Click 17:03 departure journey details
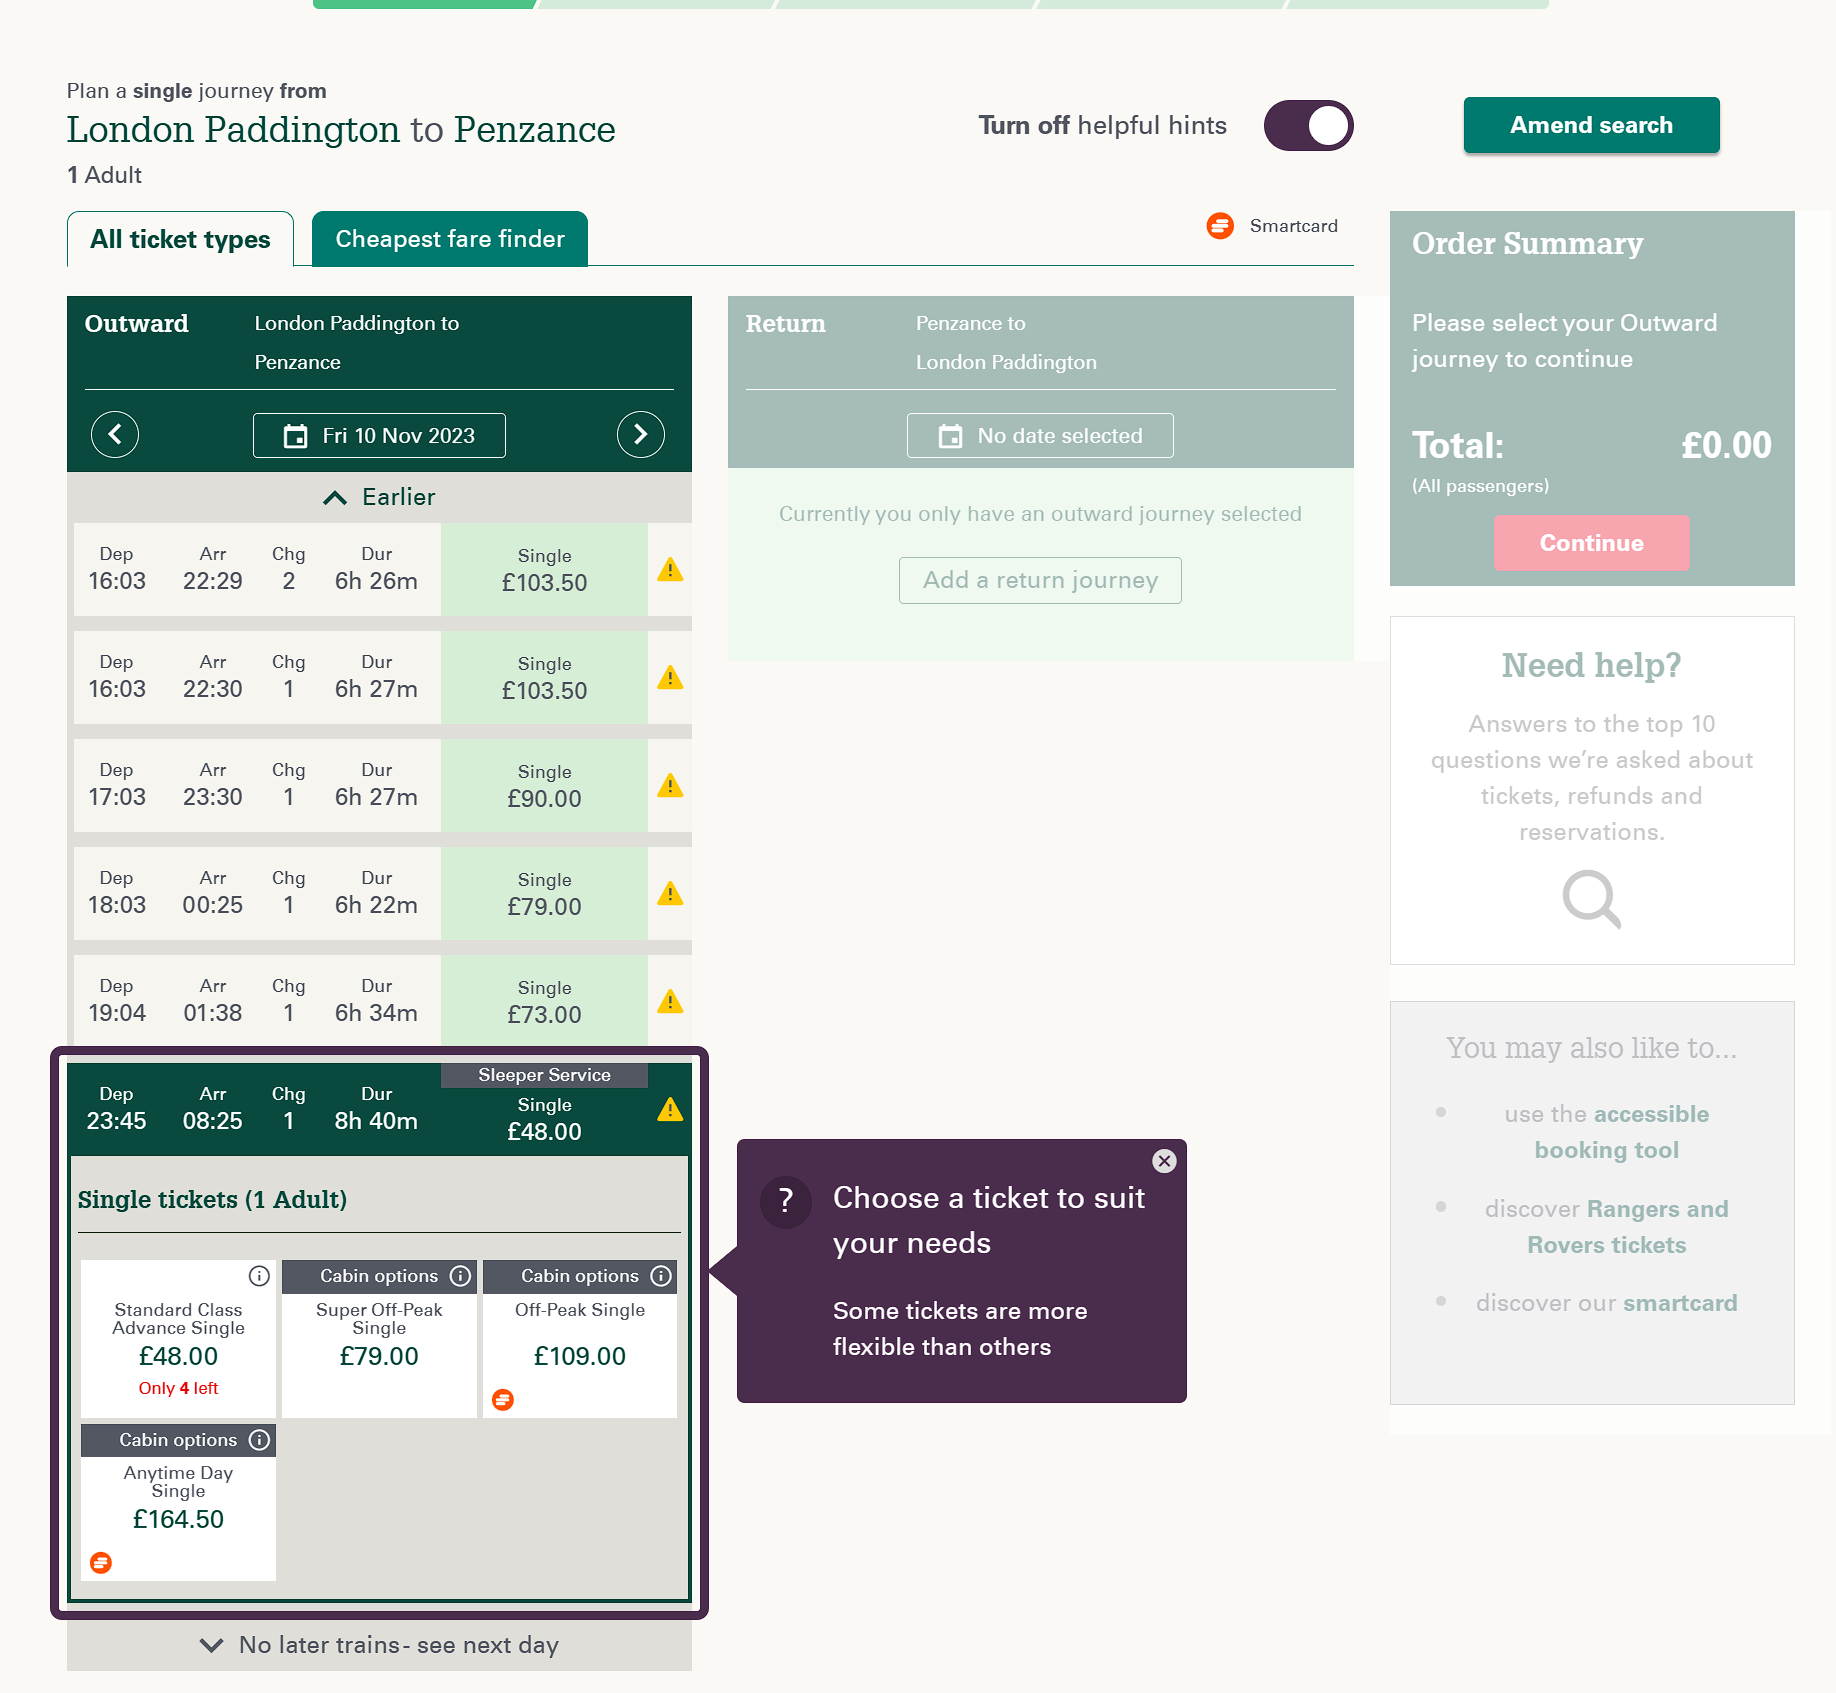 257,786
